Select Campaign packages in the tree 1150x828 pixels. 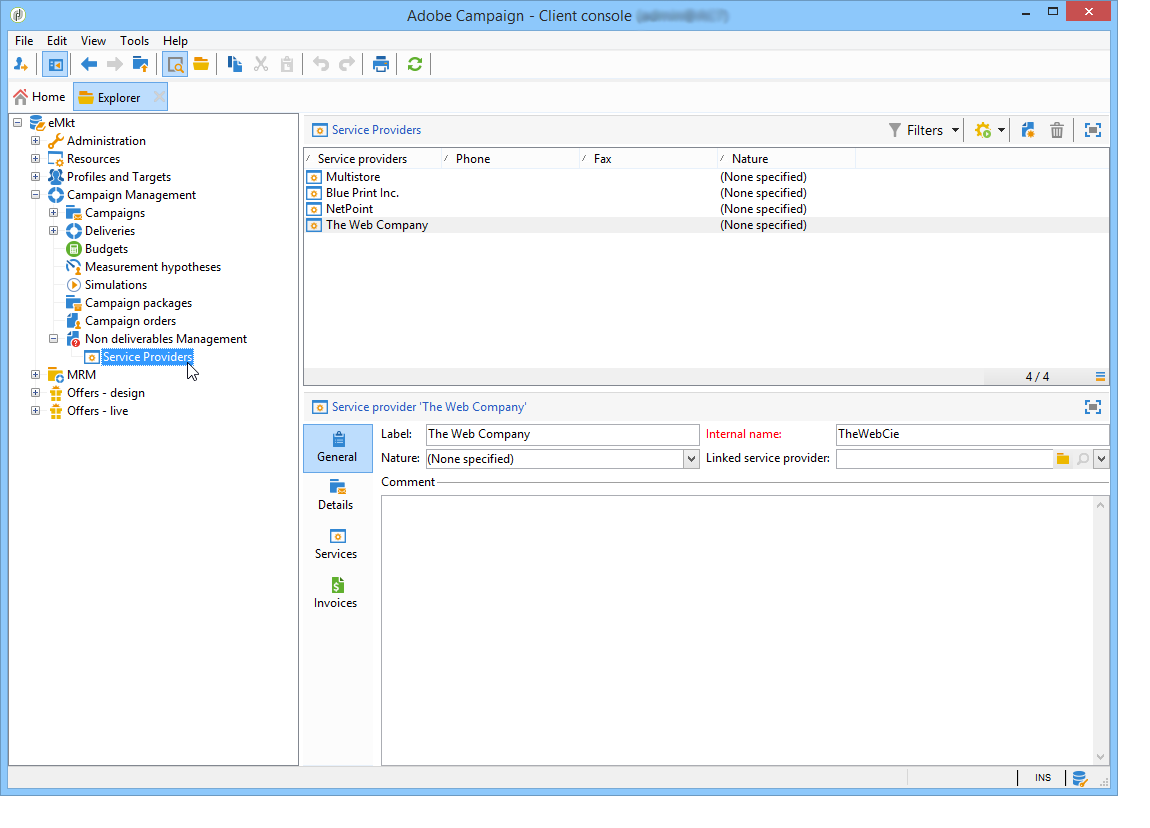(x=138, y=303)
